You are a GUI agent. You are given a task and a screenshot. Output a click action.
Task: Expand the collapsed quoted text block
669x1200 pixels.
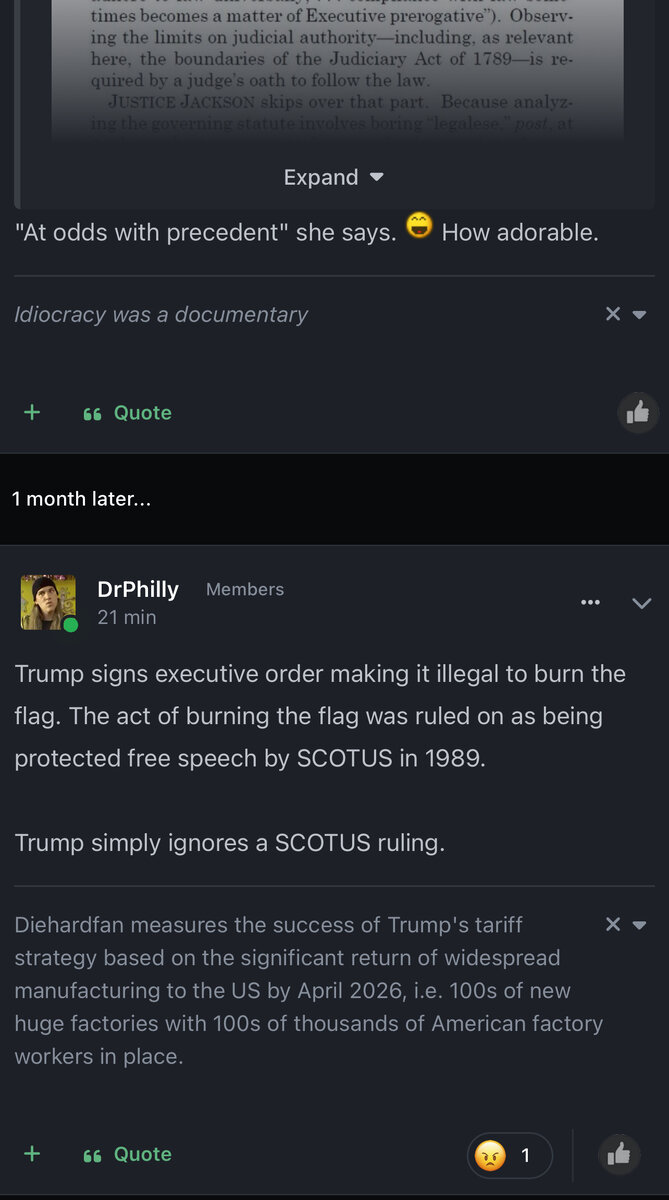[x=333, y=178]
